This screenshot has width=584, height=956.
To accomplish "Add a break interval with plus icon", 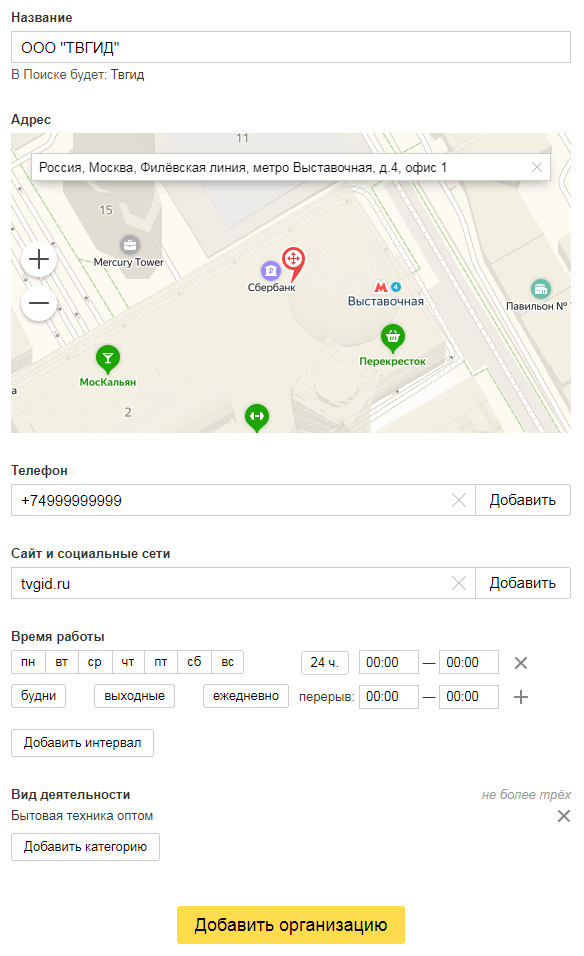I will tap(521, 697).
